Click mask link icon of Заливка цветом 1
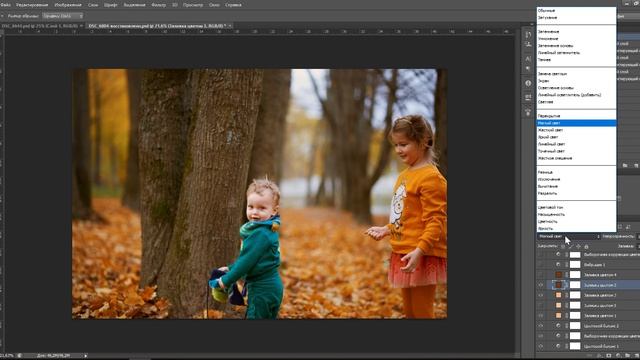The height and width of the screenshot is (360, 640). tap(567, 316)
